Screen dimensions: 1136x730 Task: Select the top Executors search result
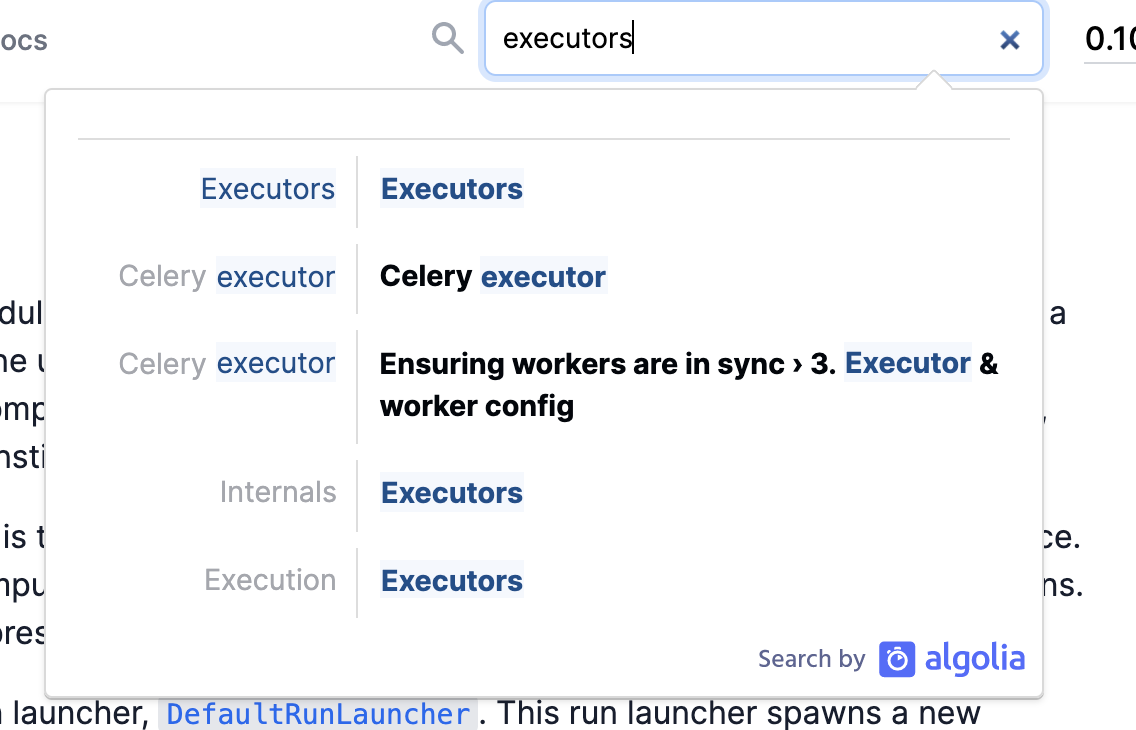coord(451,188)
